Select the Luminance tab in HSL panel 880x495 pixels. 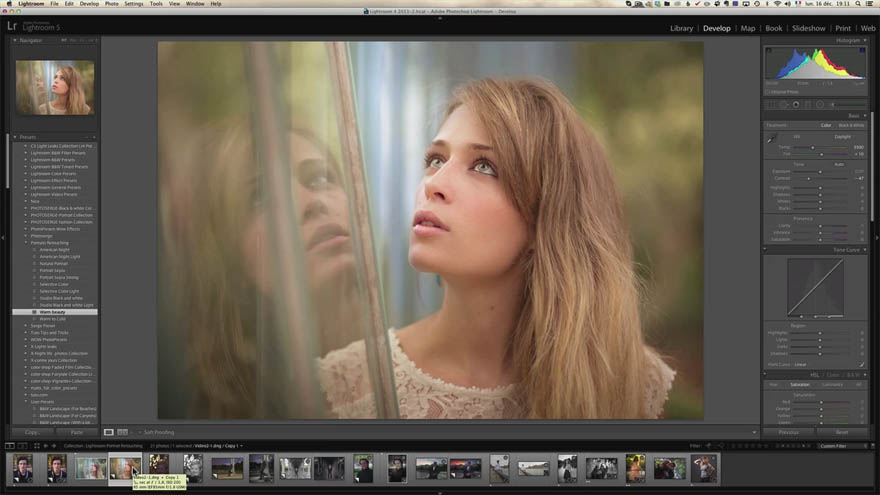(832, 384)
